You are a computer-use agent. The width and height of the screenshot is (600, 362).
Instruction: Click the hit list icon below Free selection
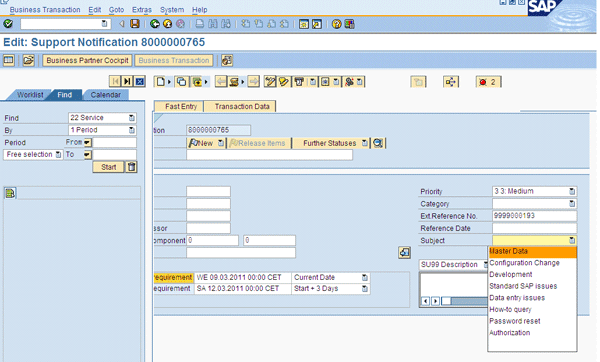10,193
